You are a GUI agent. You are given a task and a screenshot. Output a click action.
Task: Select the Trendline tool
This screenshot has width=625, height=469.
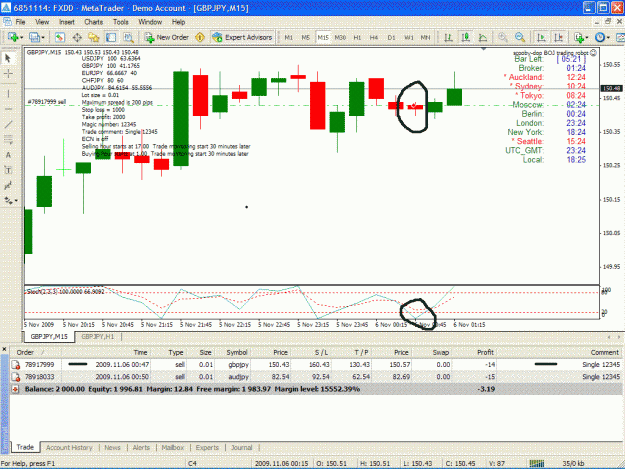(8, 124)
